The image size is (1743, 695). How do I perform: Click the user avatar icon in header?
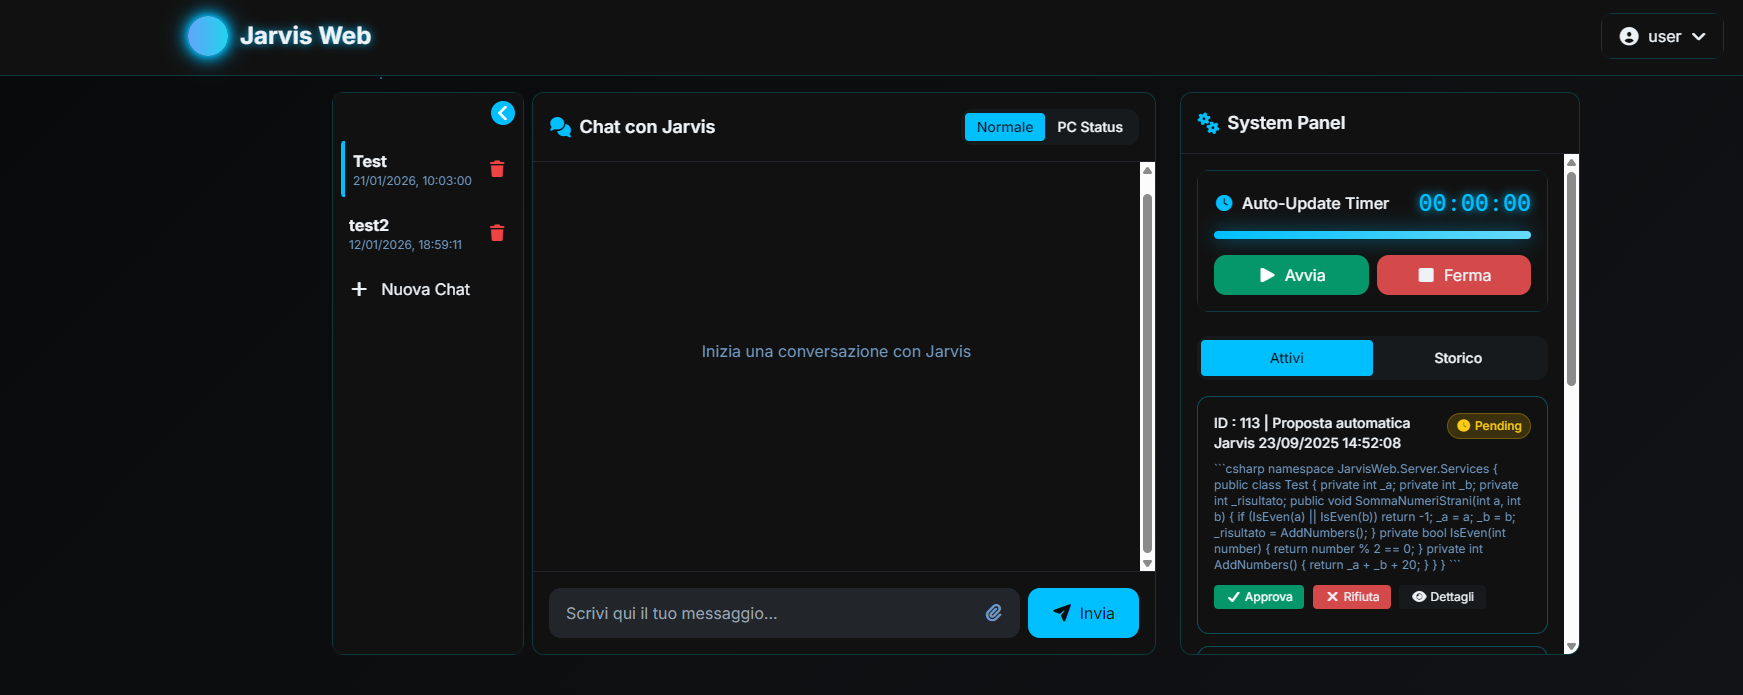pyautogui.click(x=1629, y=36)
